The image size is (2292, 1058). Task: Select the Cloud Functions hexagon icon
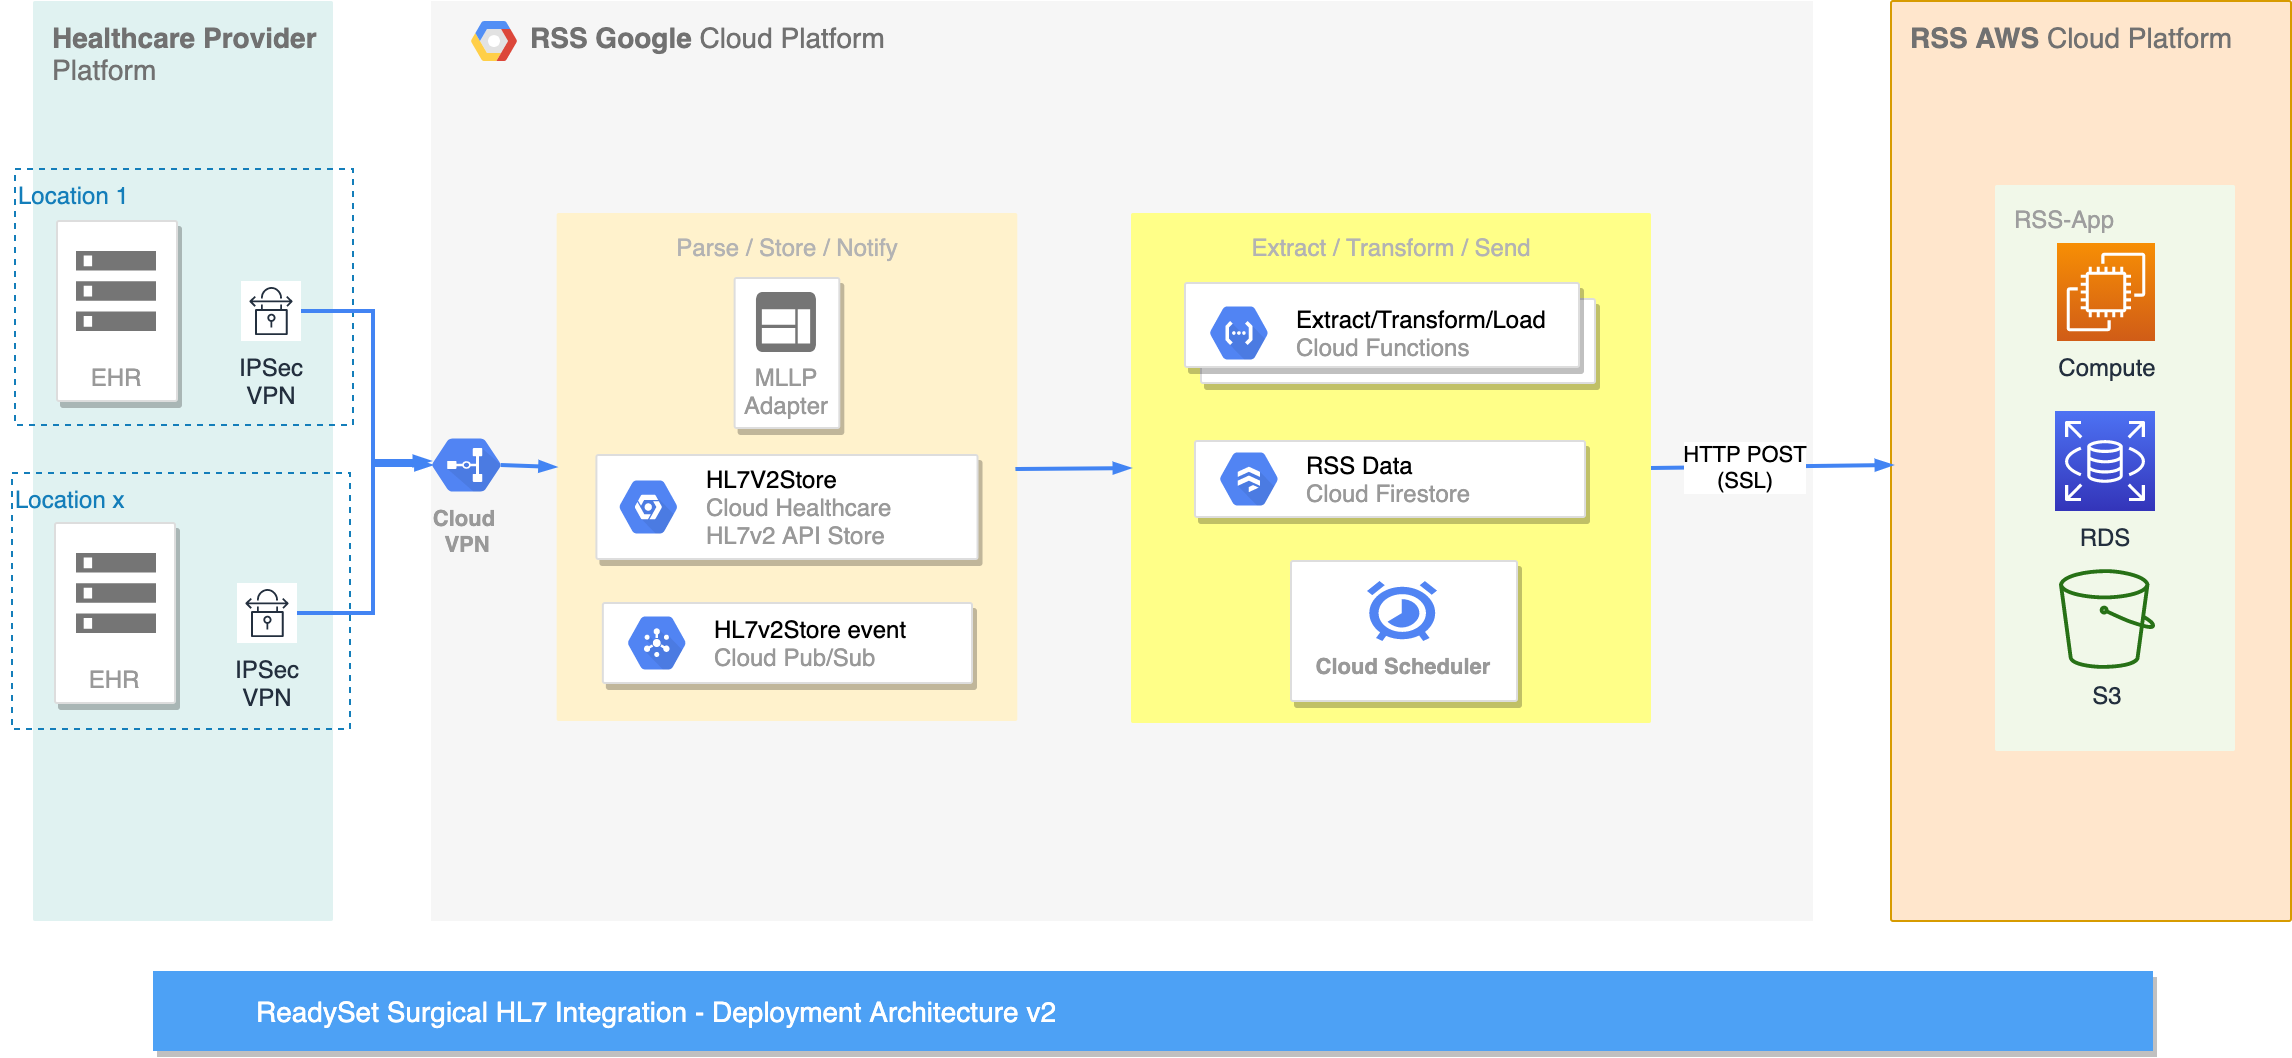1239,333
